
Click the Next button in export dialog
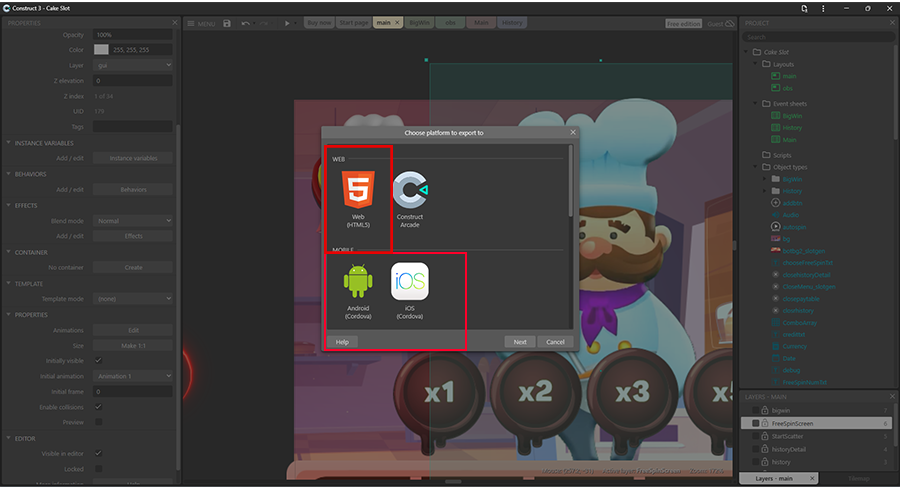coord(520,342)
